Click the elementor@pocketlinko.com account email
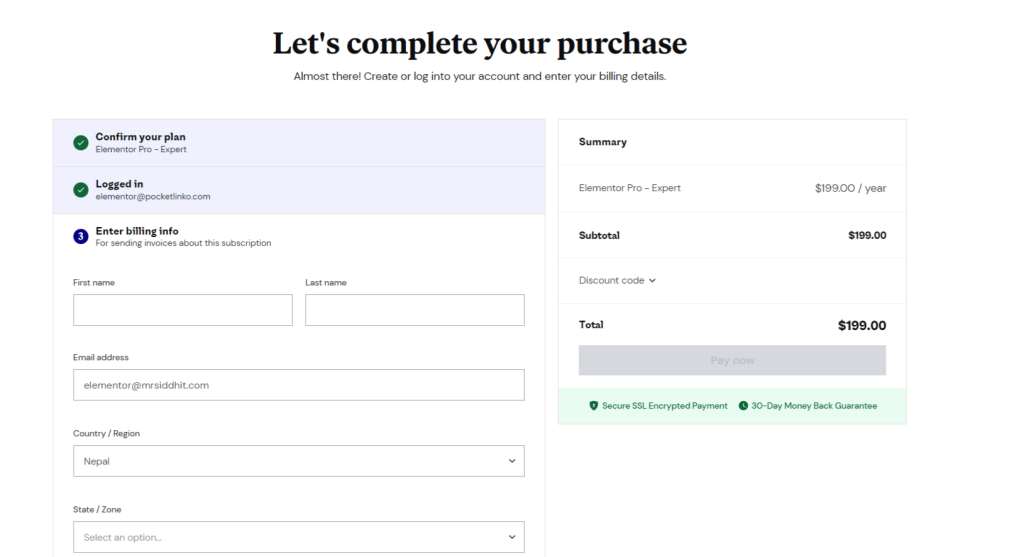 (x=153, y=197)
